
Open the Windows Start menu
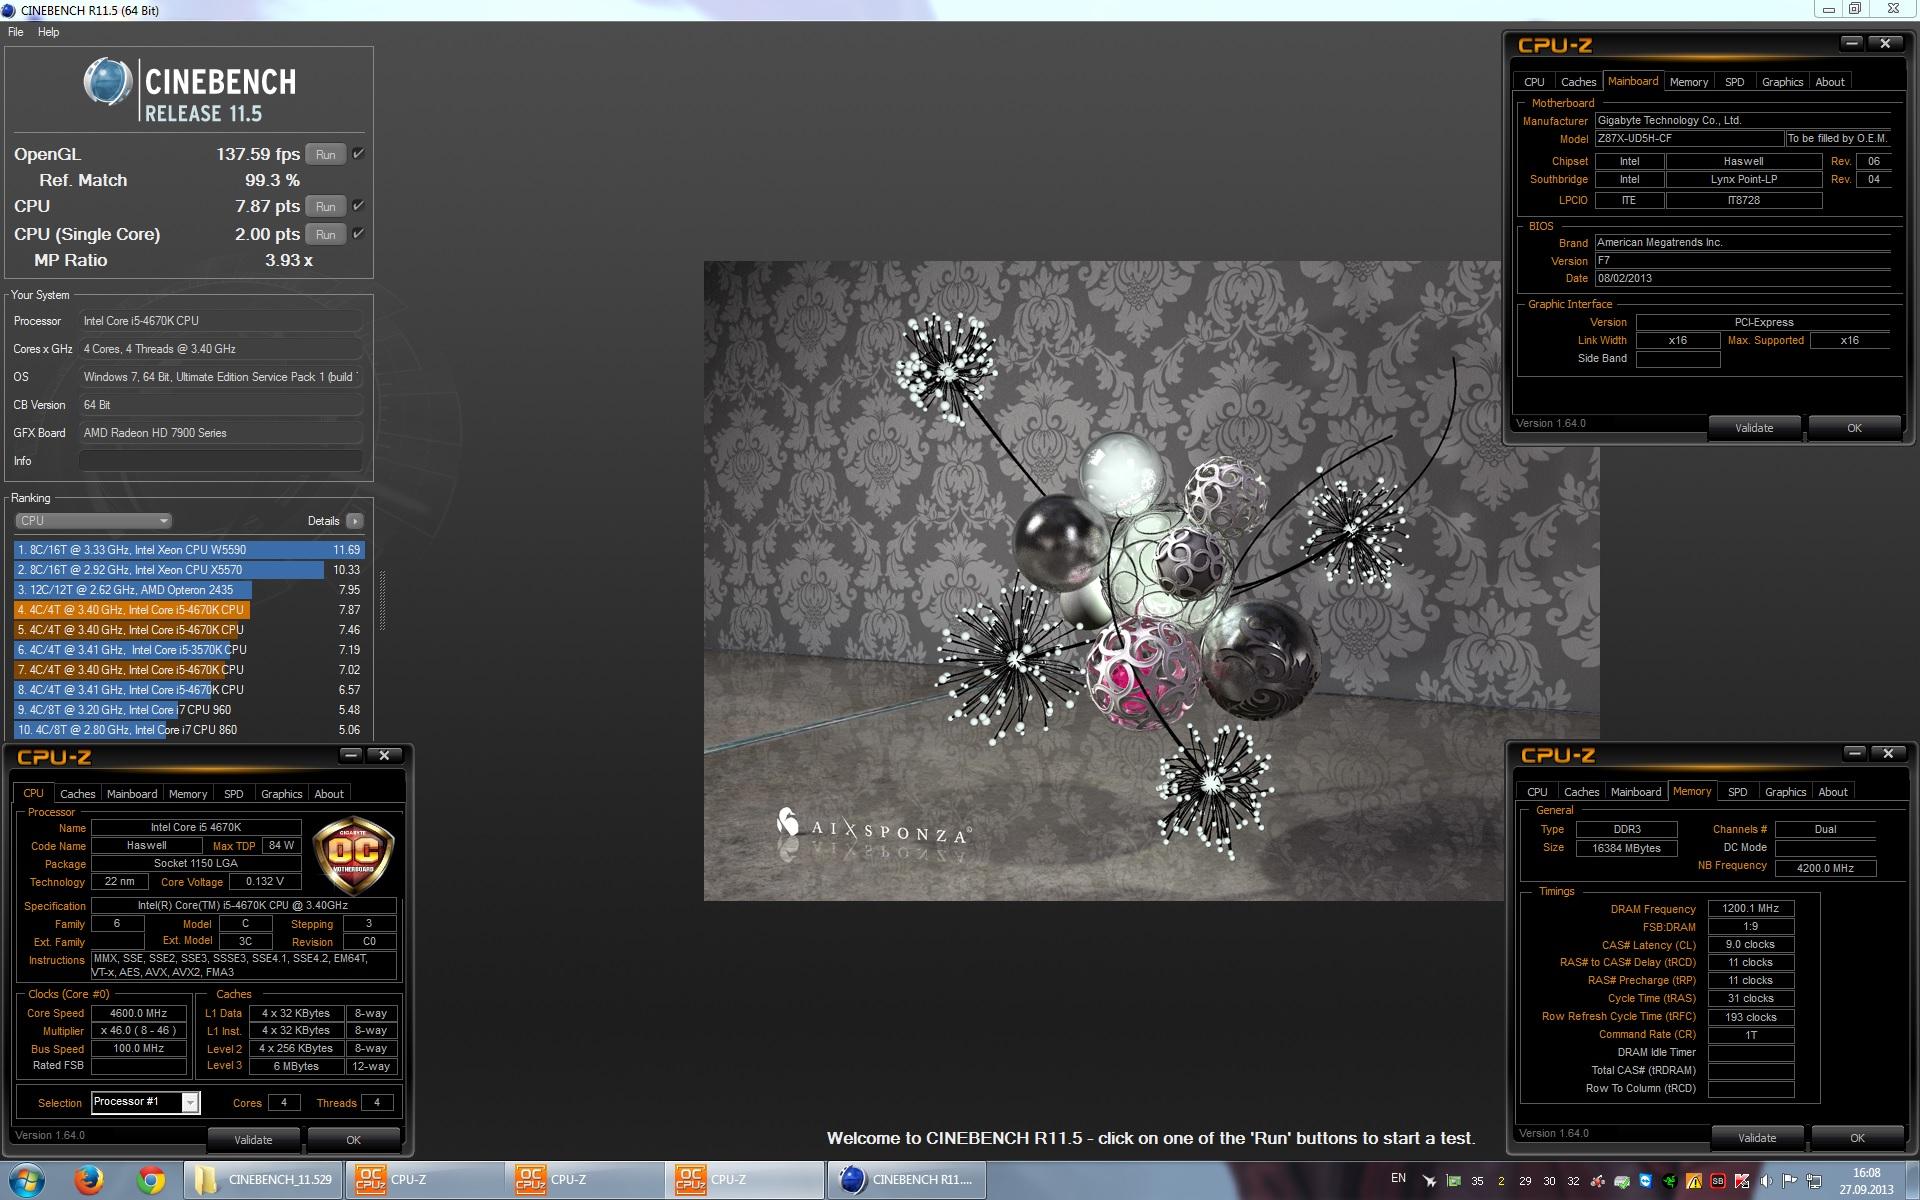(26, 1180)
